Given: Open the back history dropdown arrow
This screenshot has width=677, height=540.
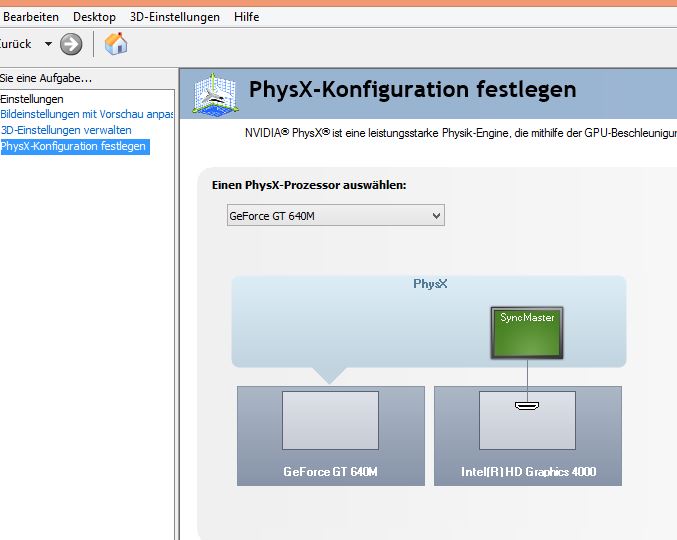Looking at the screenshot, I should (x=48, y=44).
